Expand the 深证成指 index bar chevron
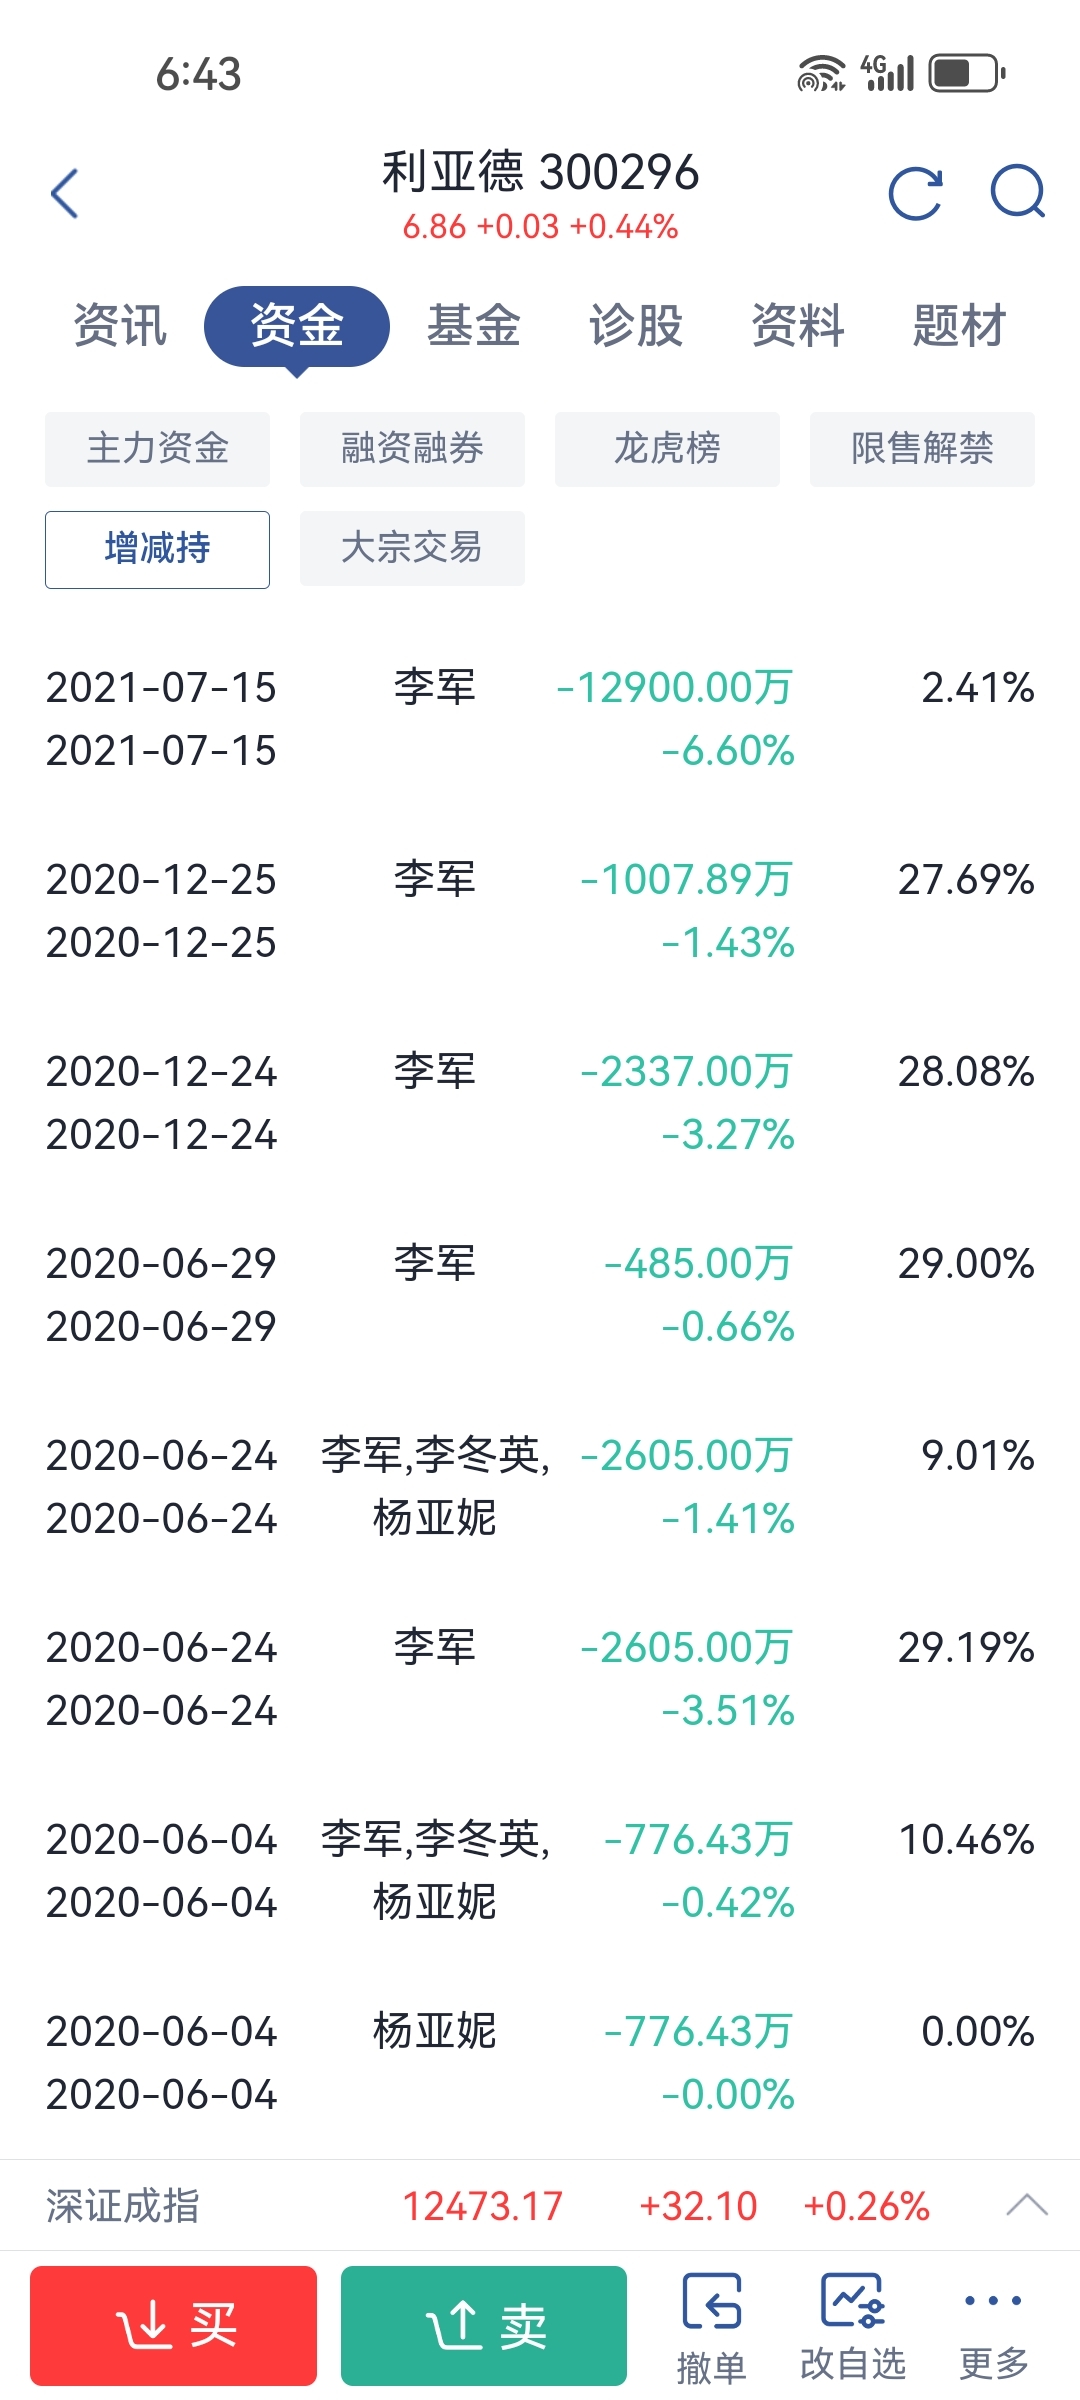Image resolution: width=1080 pixels, height=2400 pixels. point(1026,2205)
